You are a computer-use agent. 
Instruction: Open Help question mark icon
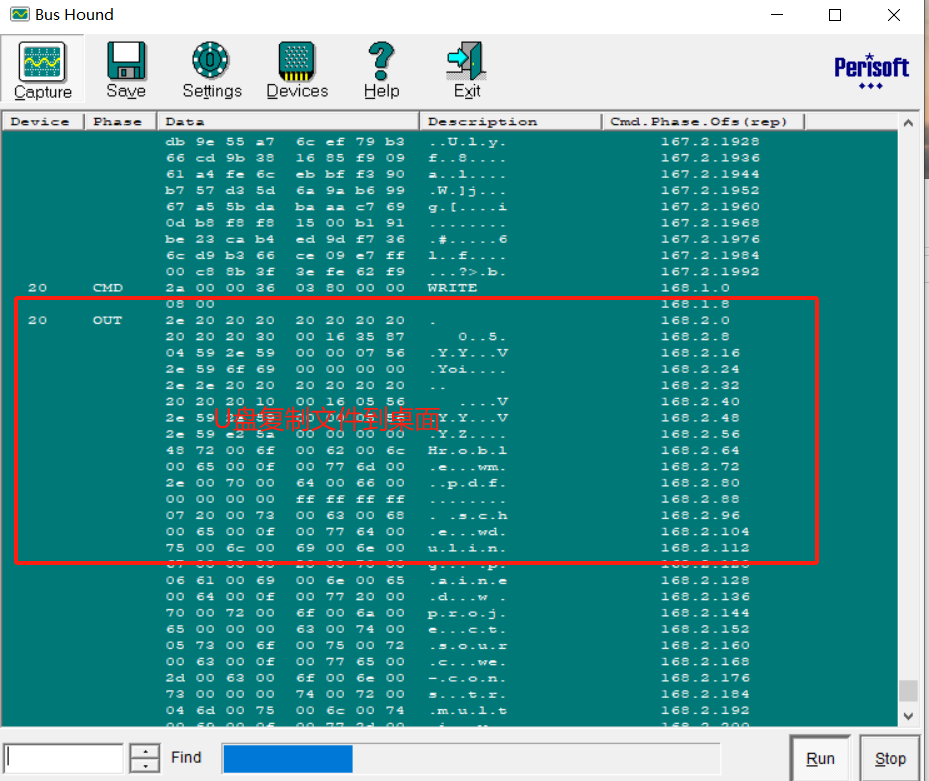(x=382, y=60)
